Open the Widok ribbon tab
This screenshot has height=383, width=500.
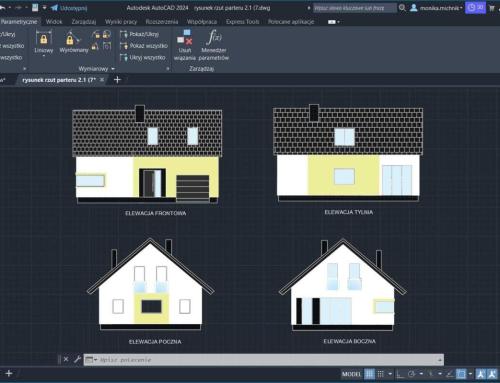tap(54, 22)
